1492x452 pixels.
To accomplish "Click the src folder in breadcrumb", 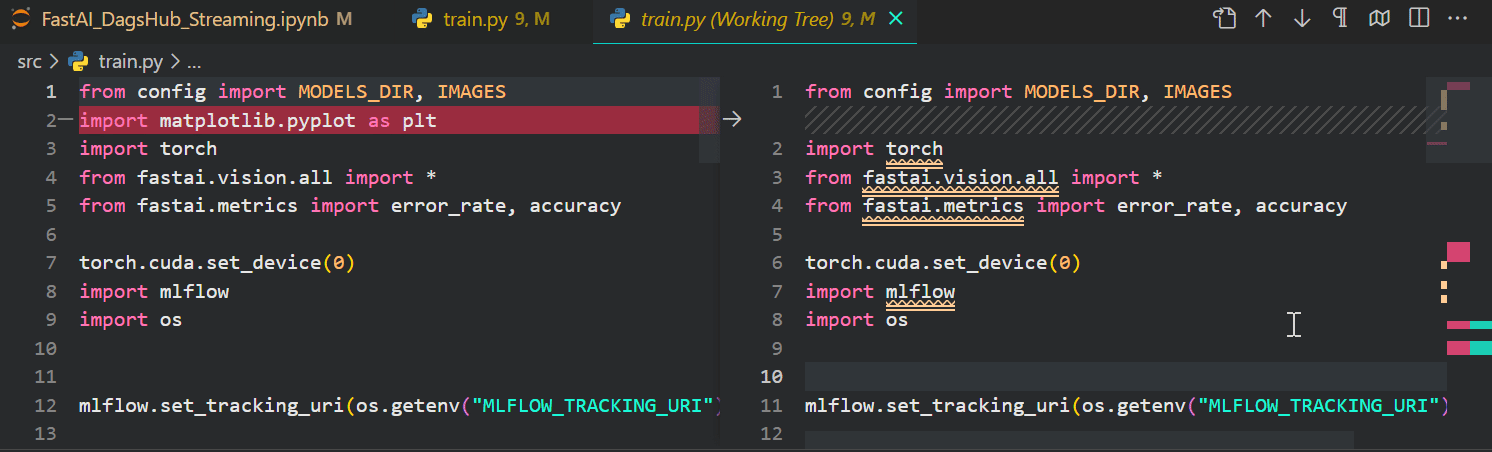I will (29, 62).
